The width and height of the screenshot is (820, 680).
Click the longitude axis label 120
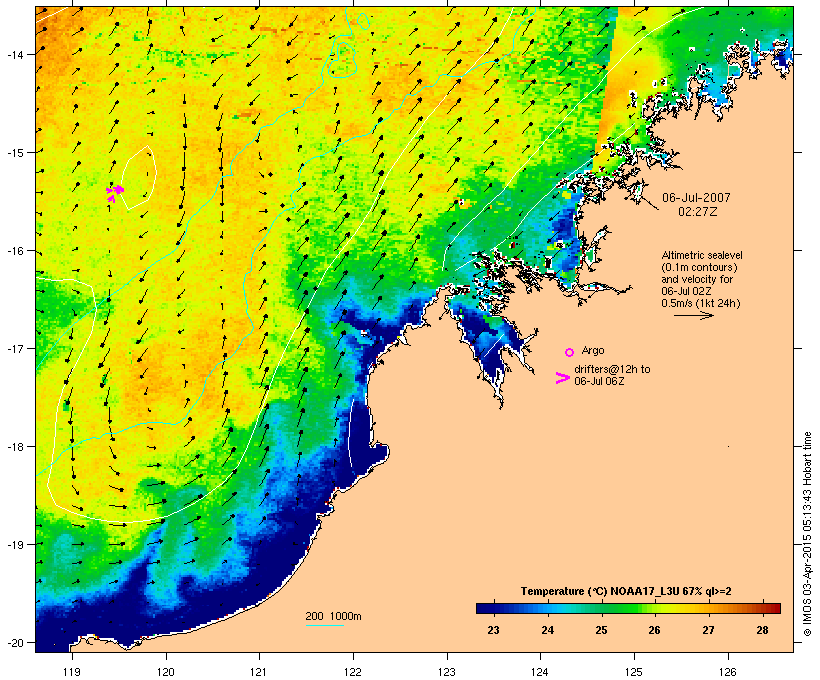[166, 672]
